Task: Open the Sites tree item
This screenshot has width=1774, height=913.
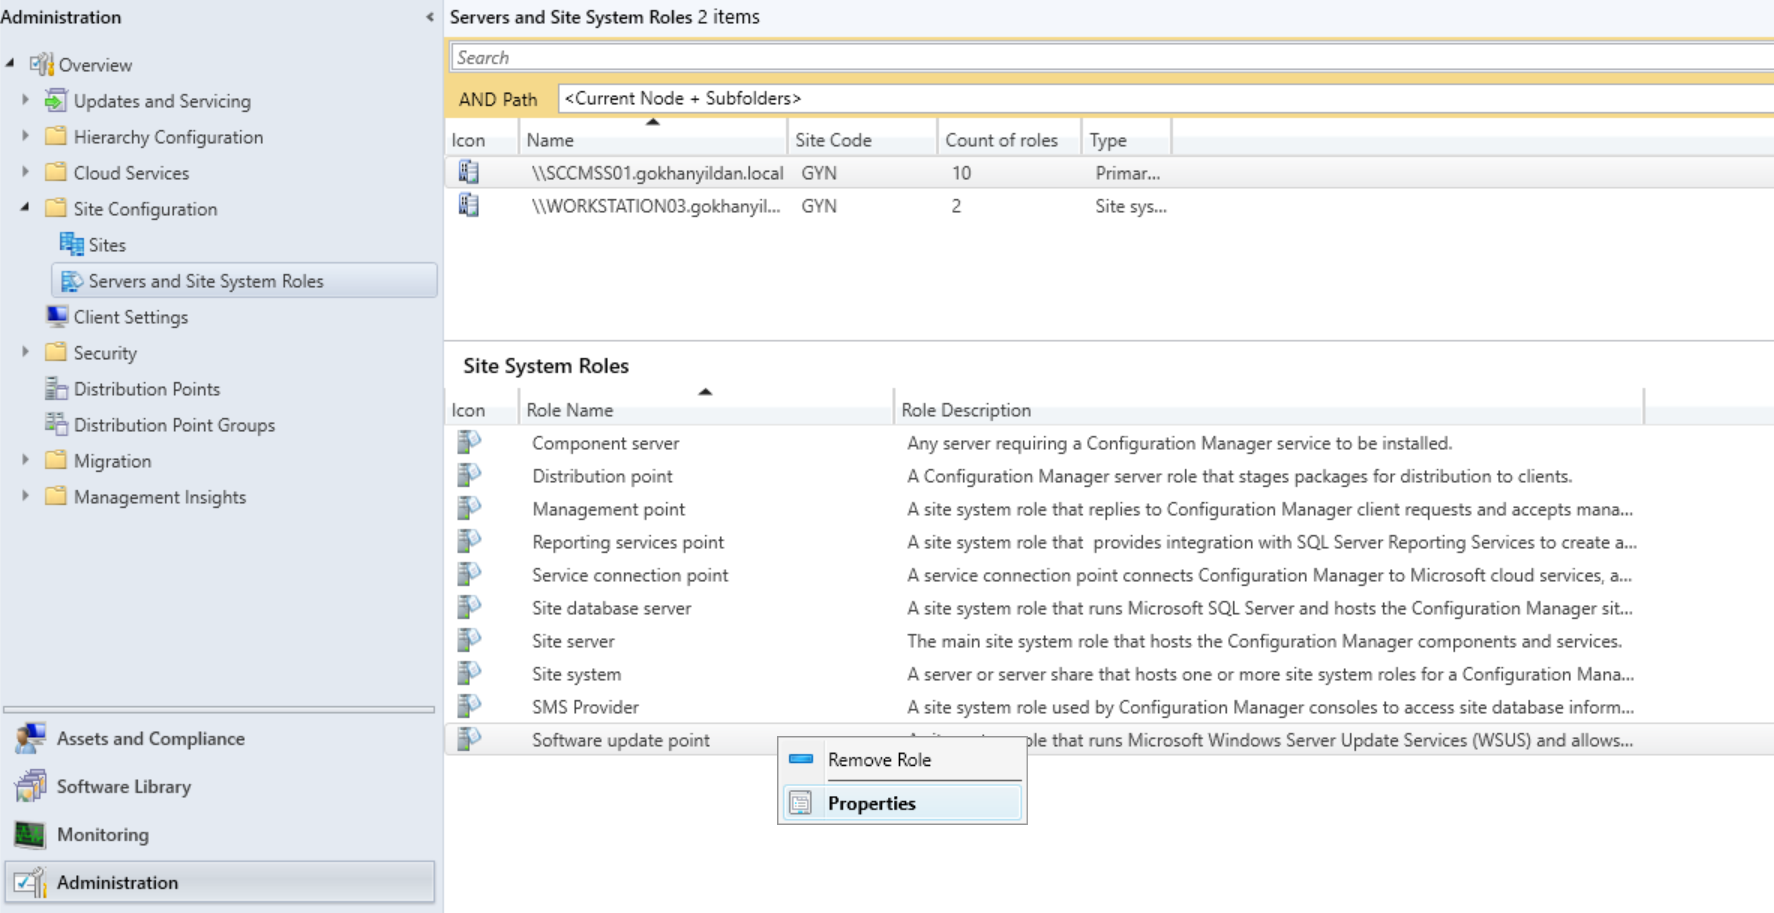Action: 107,245
